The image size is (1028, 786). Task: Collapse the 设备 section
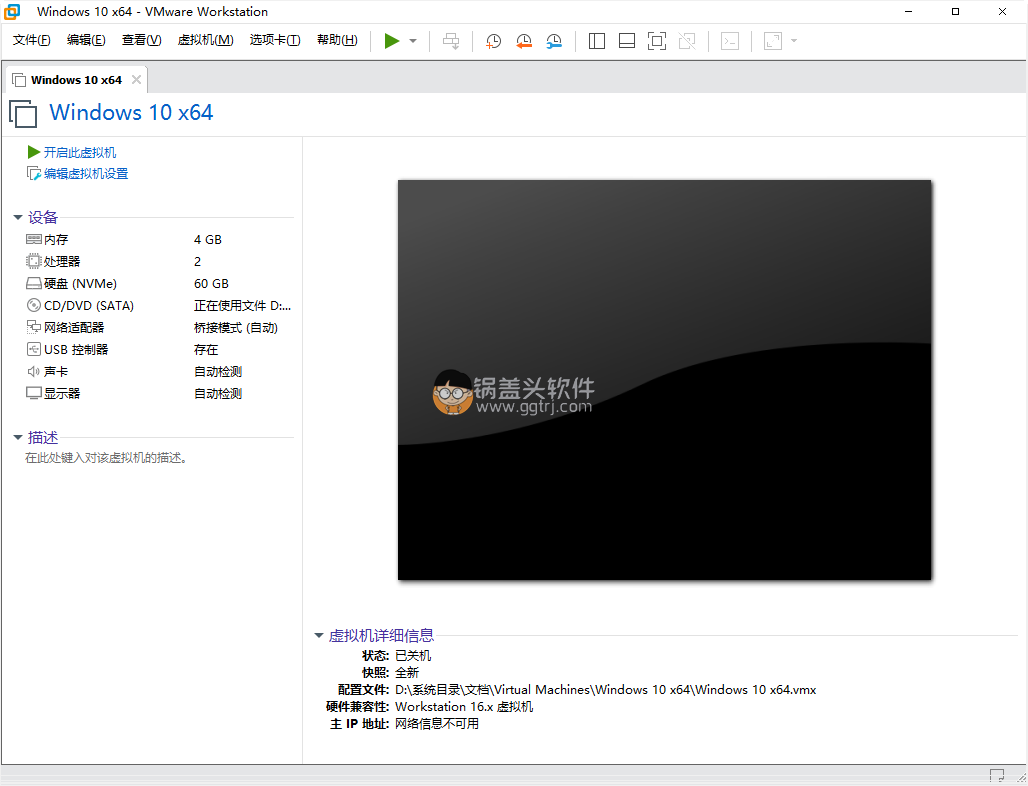coord(18,217)
